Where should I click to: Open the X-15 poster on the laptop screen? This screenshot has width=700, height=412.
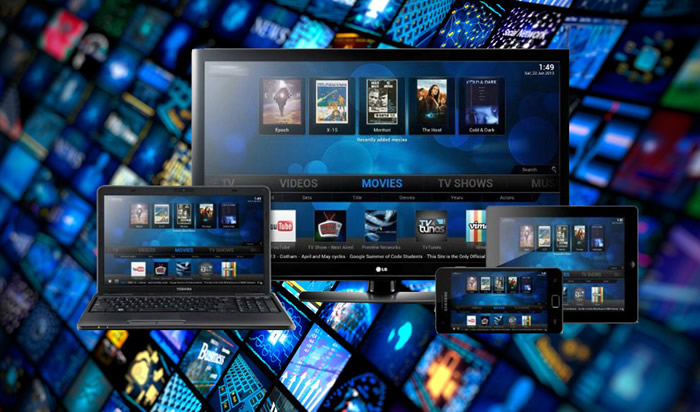point(162,214)
